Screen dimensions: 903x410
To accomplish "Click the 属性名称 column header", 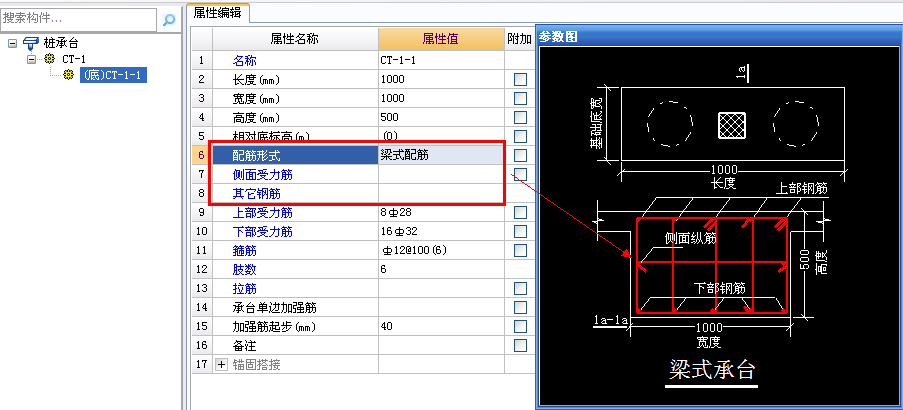I will click(295, 39).
